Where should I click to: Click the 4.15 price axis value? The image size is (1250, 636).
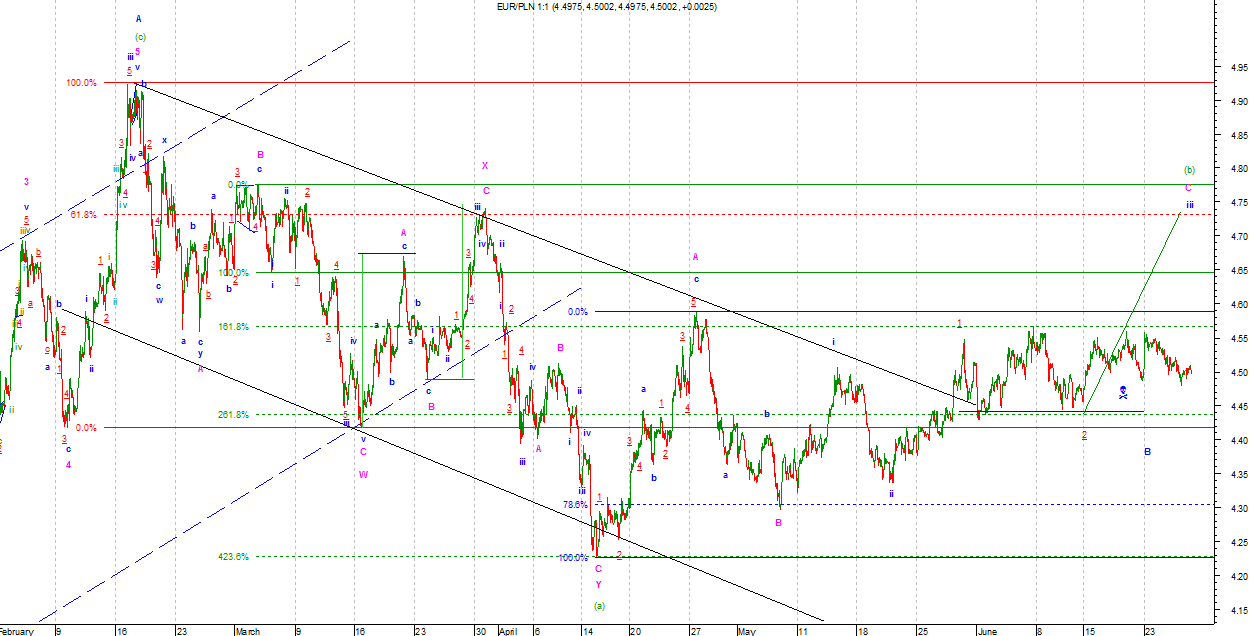point(1233,610)
